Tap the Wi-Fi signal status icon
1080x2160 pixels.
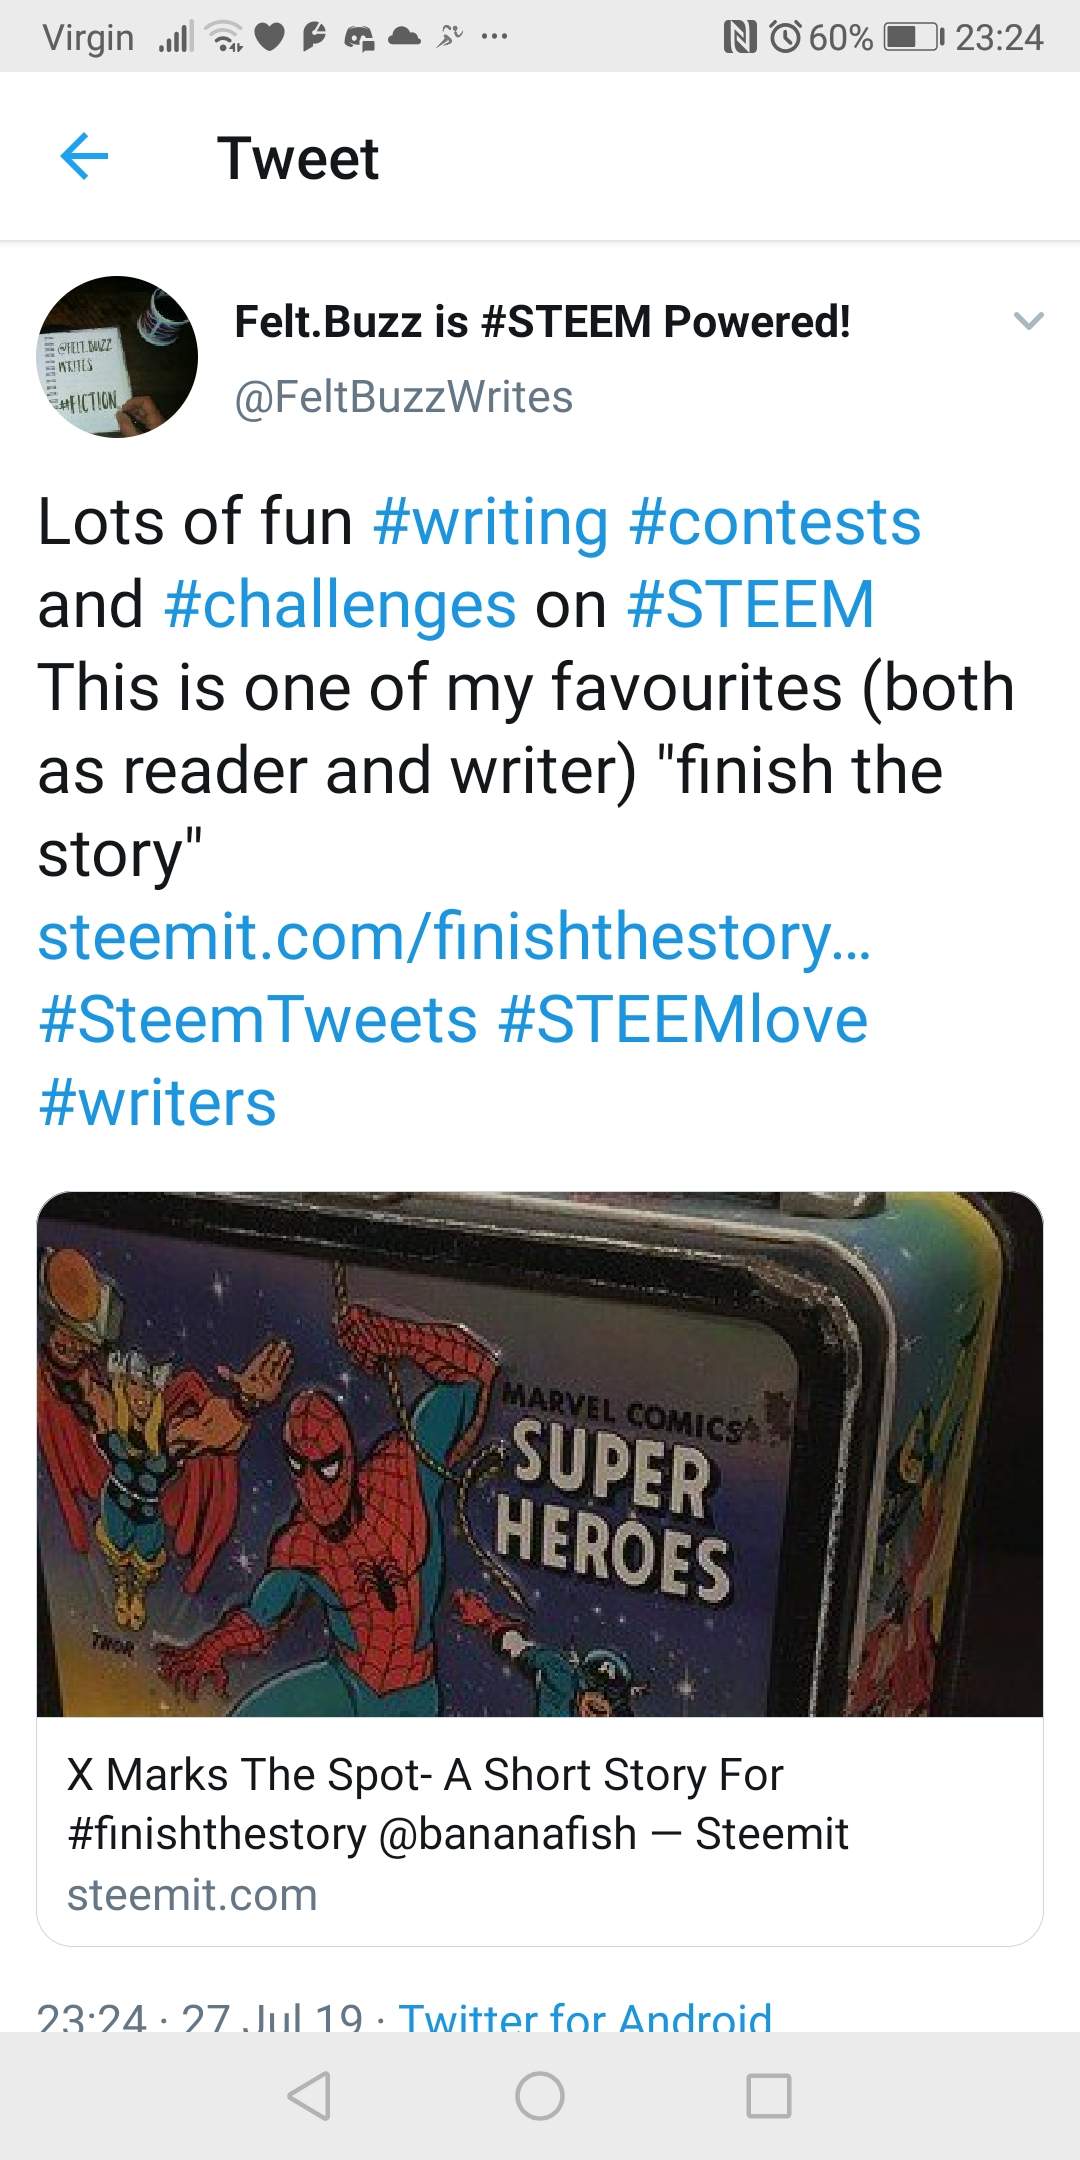pyautogui.click(x=225, y=38)
